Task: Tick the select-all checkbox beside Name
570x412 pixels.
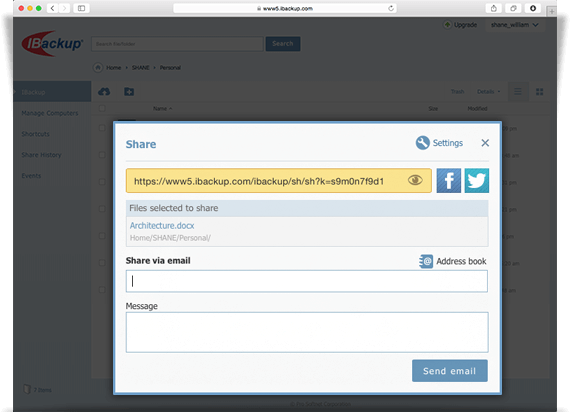Action: 102,108
